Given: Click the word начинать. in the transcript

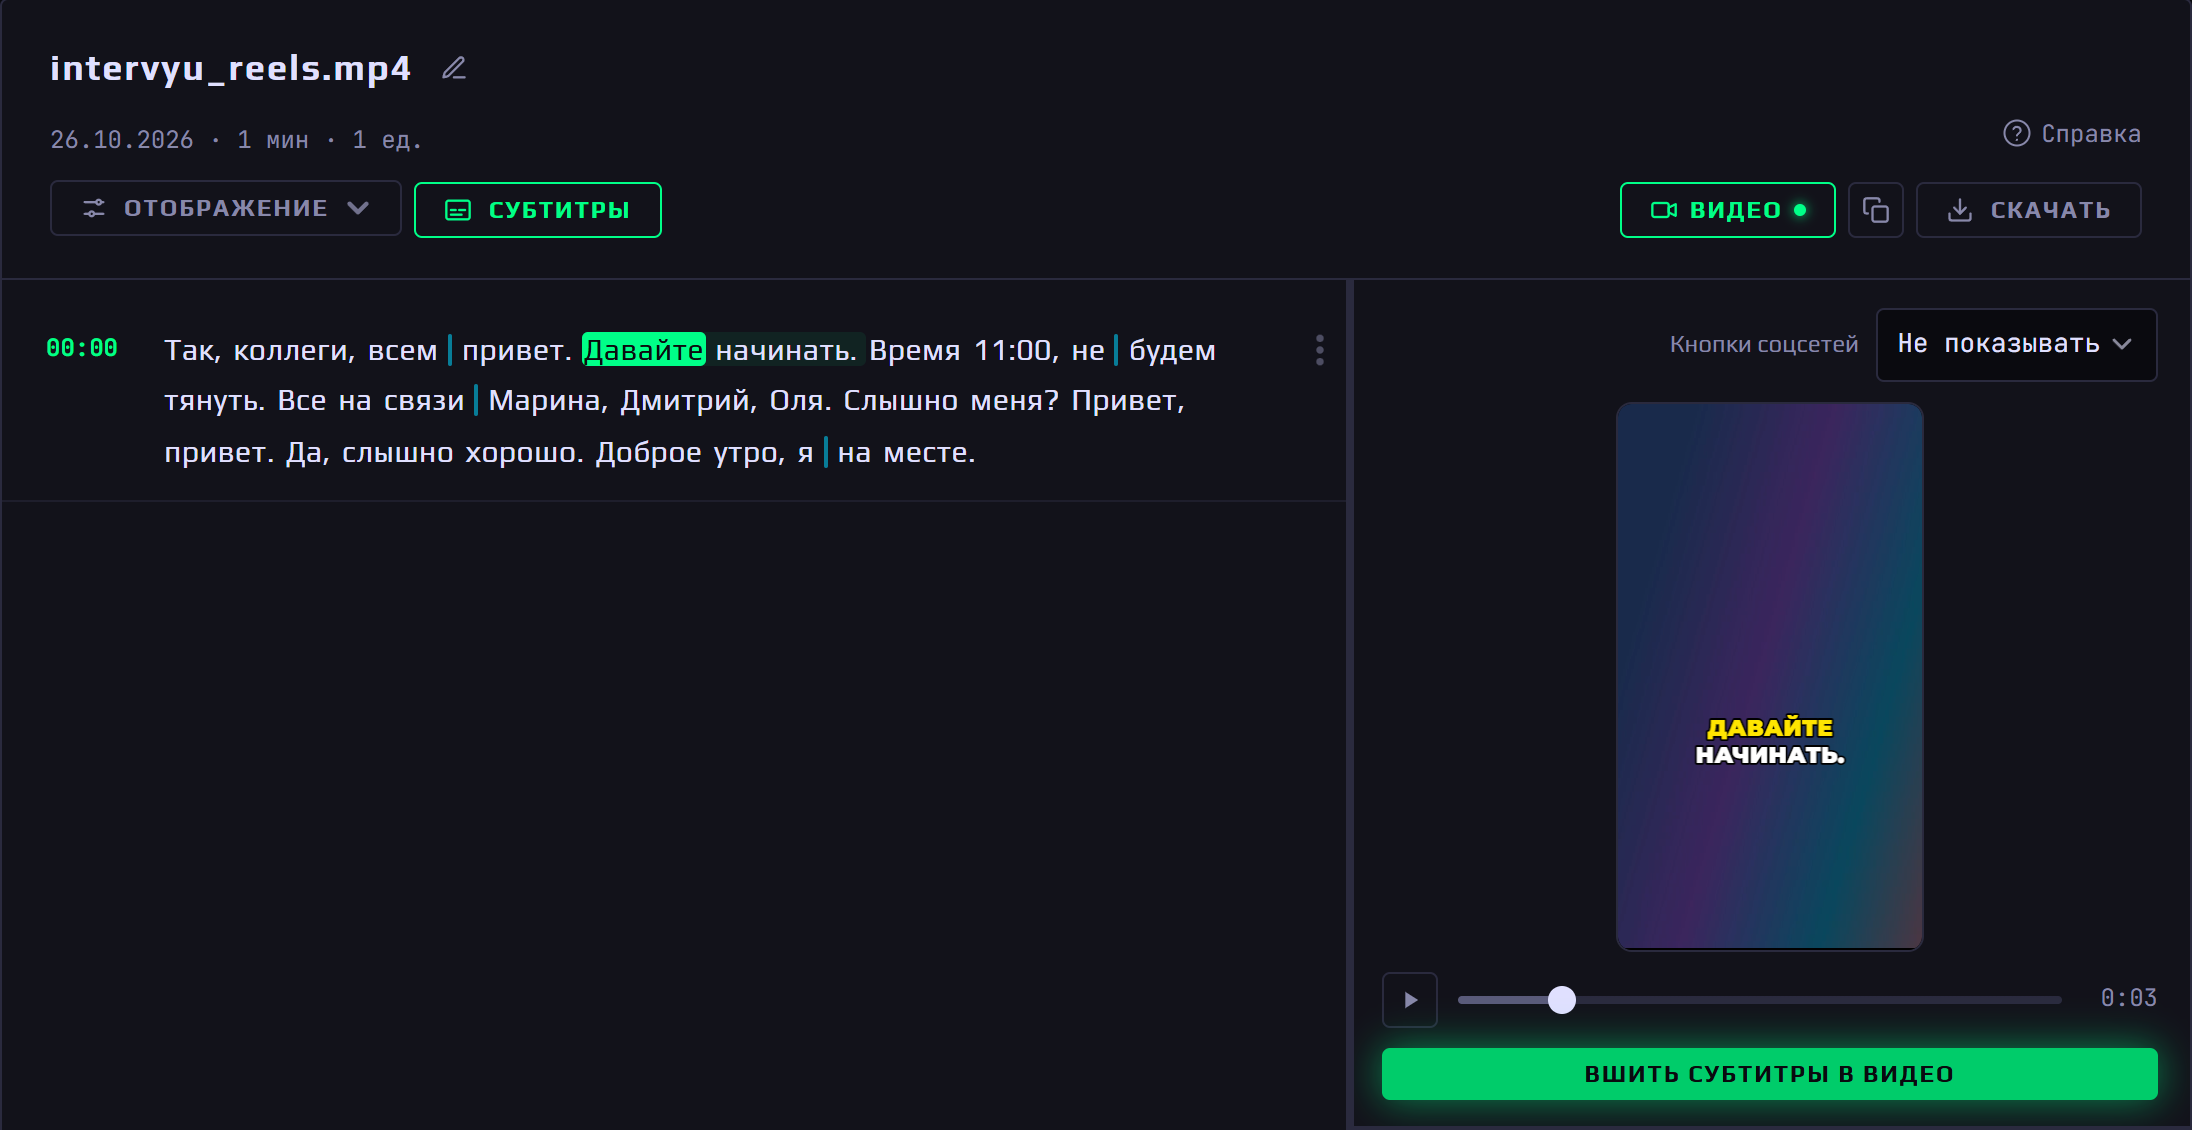Looking at the screenshot, I should [786, 350].
